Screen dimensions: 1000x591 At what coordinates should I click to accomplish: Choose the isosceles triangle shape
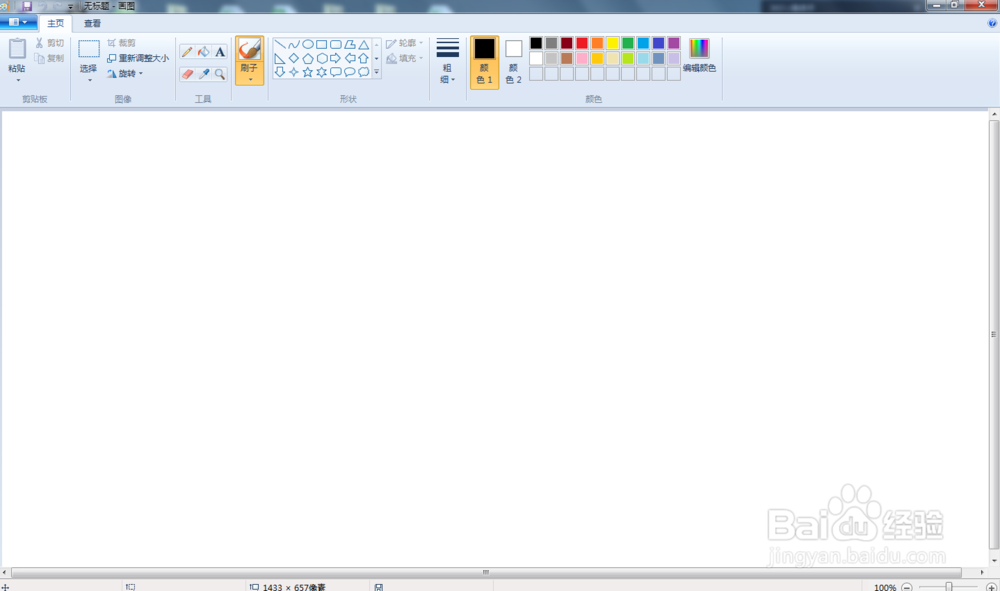[x=364, y=45]
